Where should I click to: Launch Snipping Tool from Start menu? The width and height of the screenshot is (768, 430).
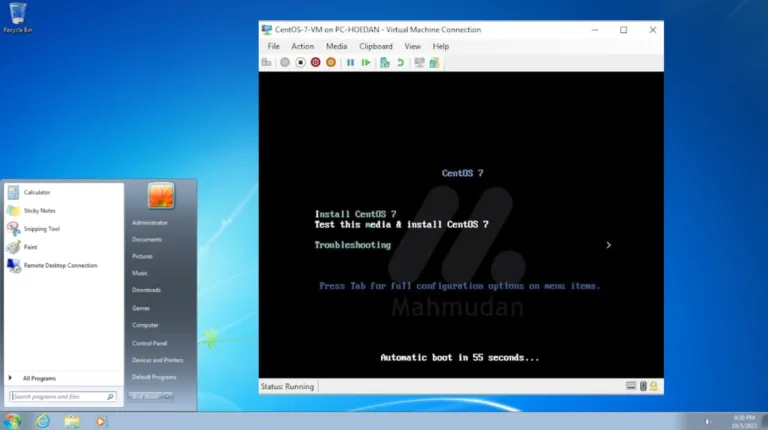[x=64, y=229]
